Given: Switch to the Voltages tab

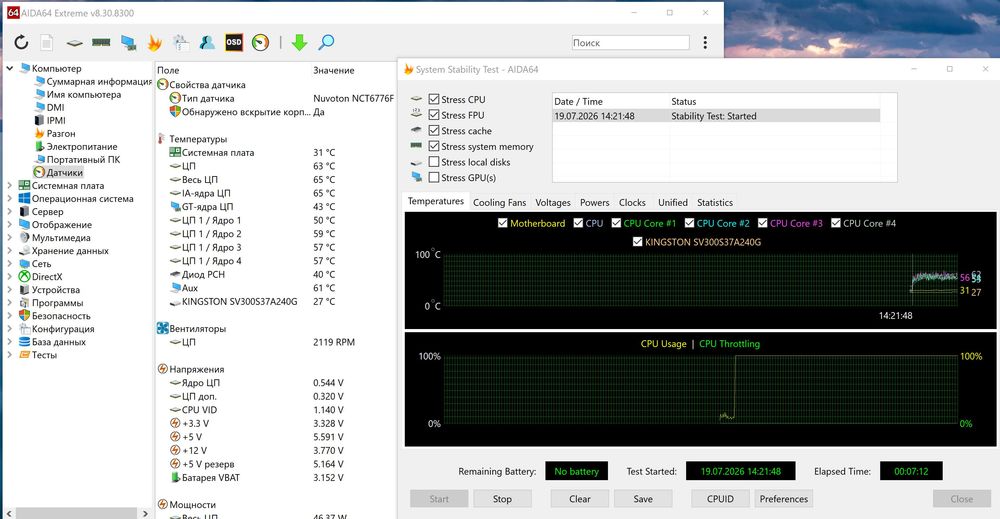Looking at the screenshot, I should pos(553,202).
